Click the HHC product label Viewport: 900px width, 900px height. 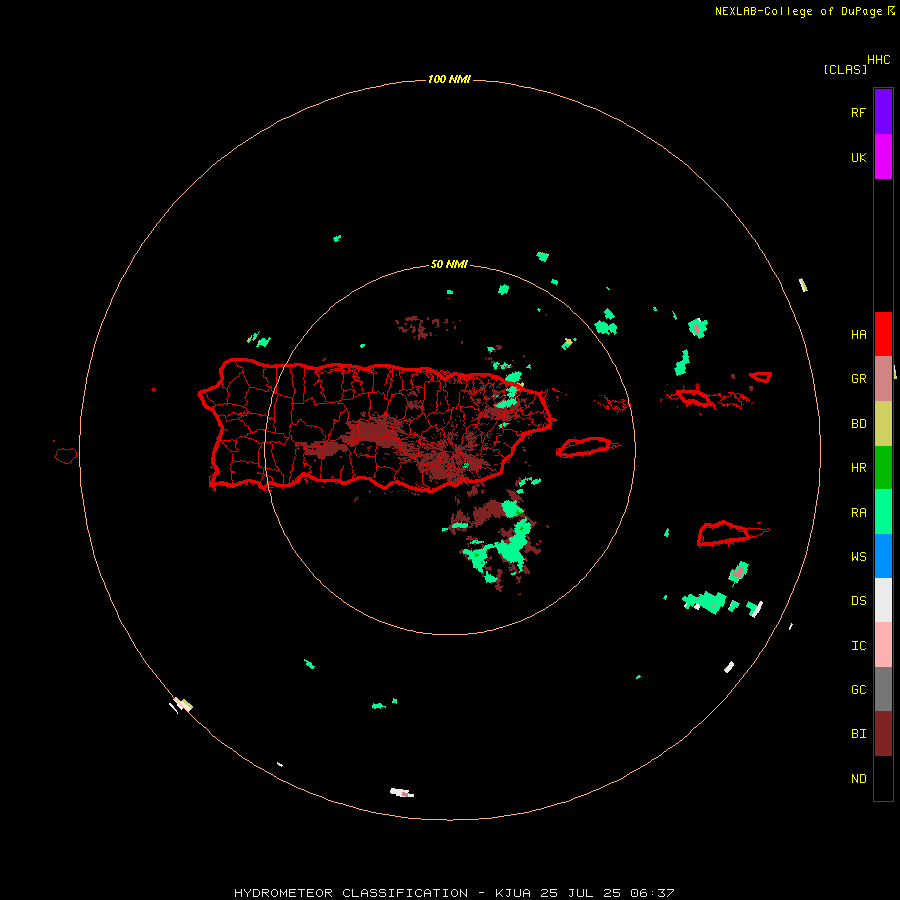point(878,60)
